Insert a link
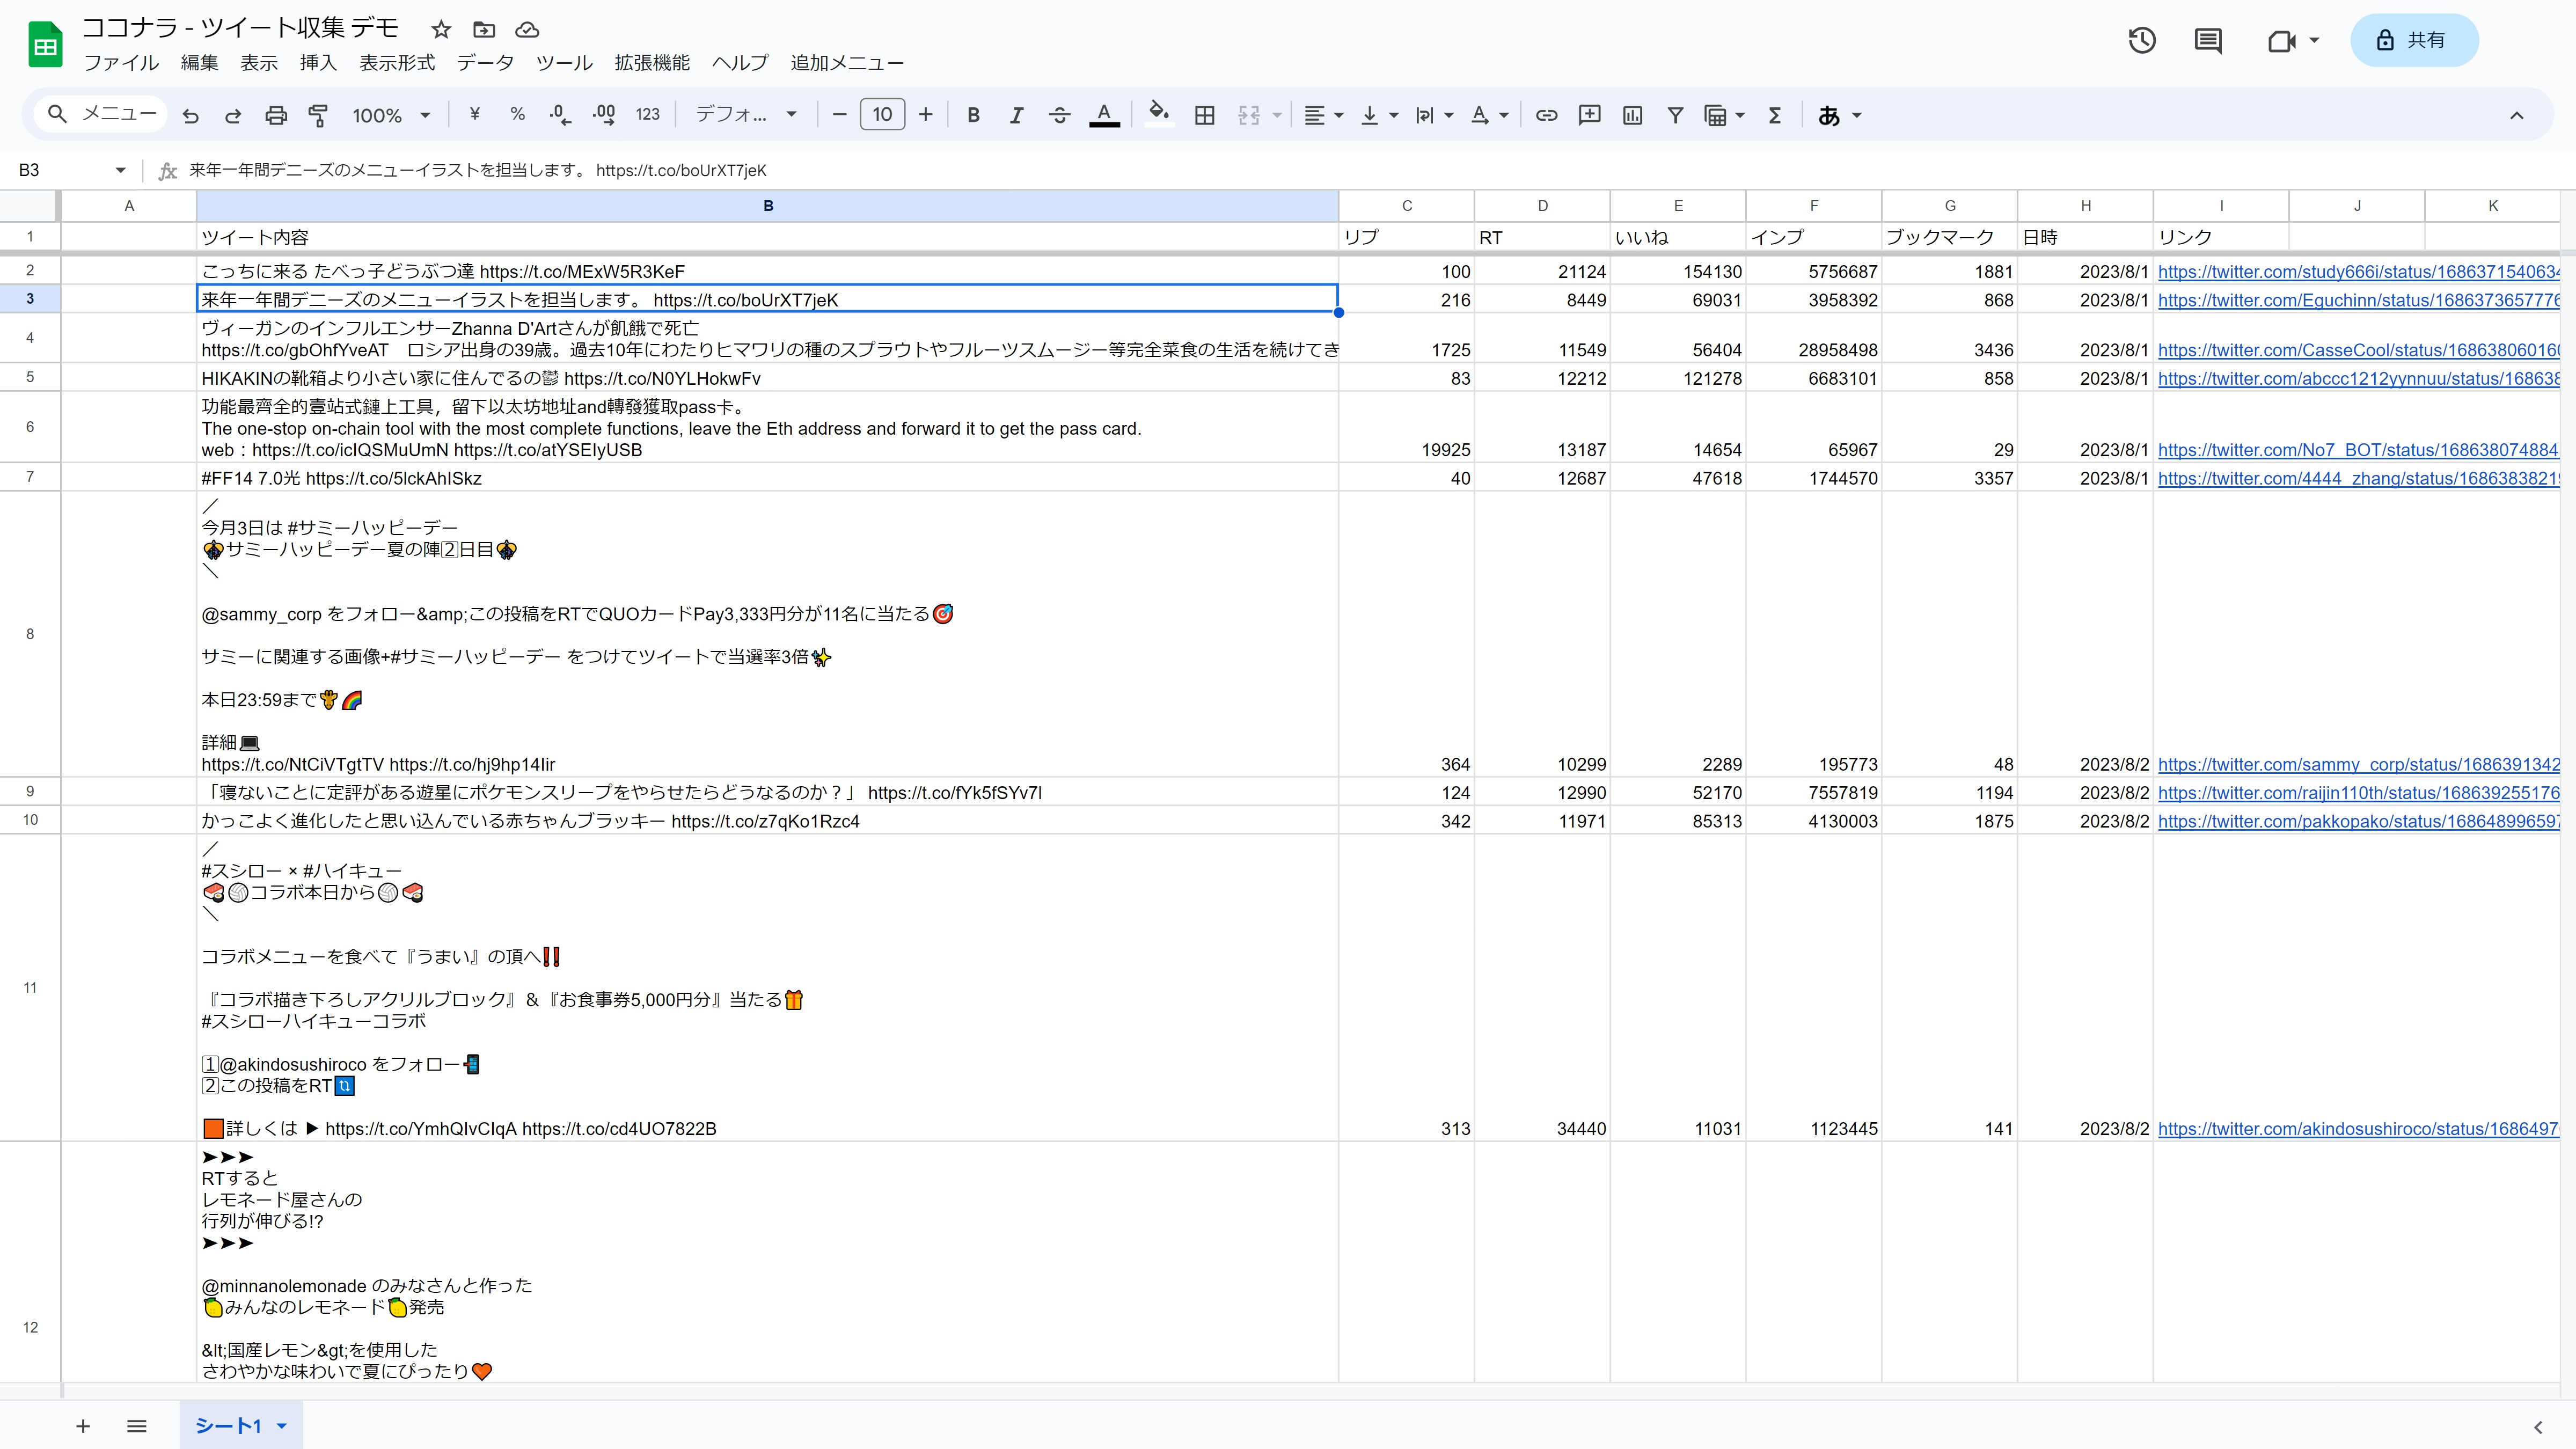 pos(1546,115)
